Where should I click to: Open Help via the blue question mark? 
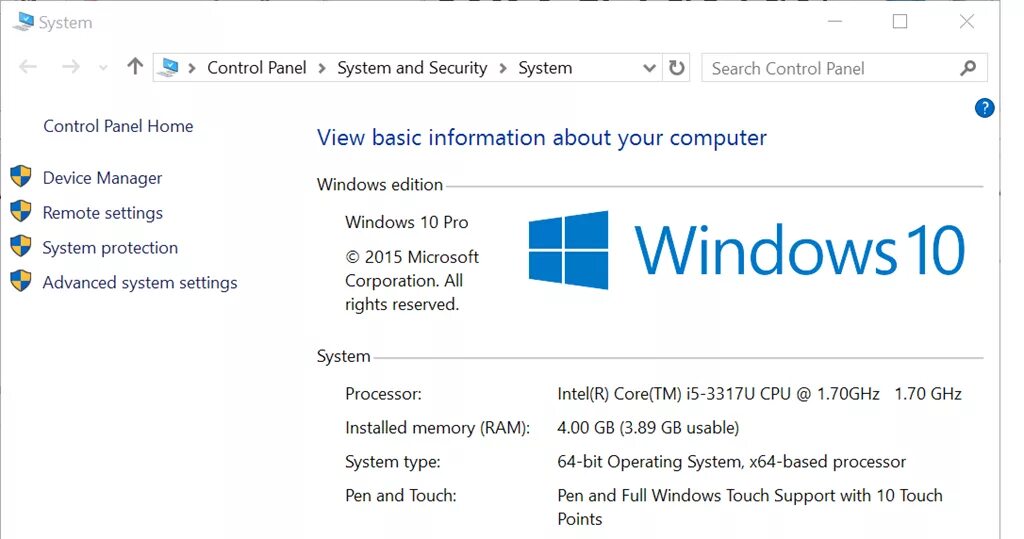click(x=984, y=108)
